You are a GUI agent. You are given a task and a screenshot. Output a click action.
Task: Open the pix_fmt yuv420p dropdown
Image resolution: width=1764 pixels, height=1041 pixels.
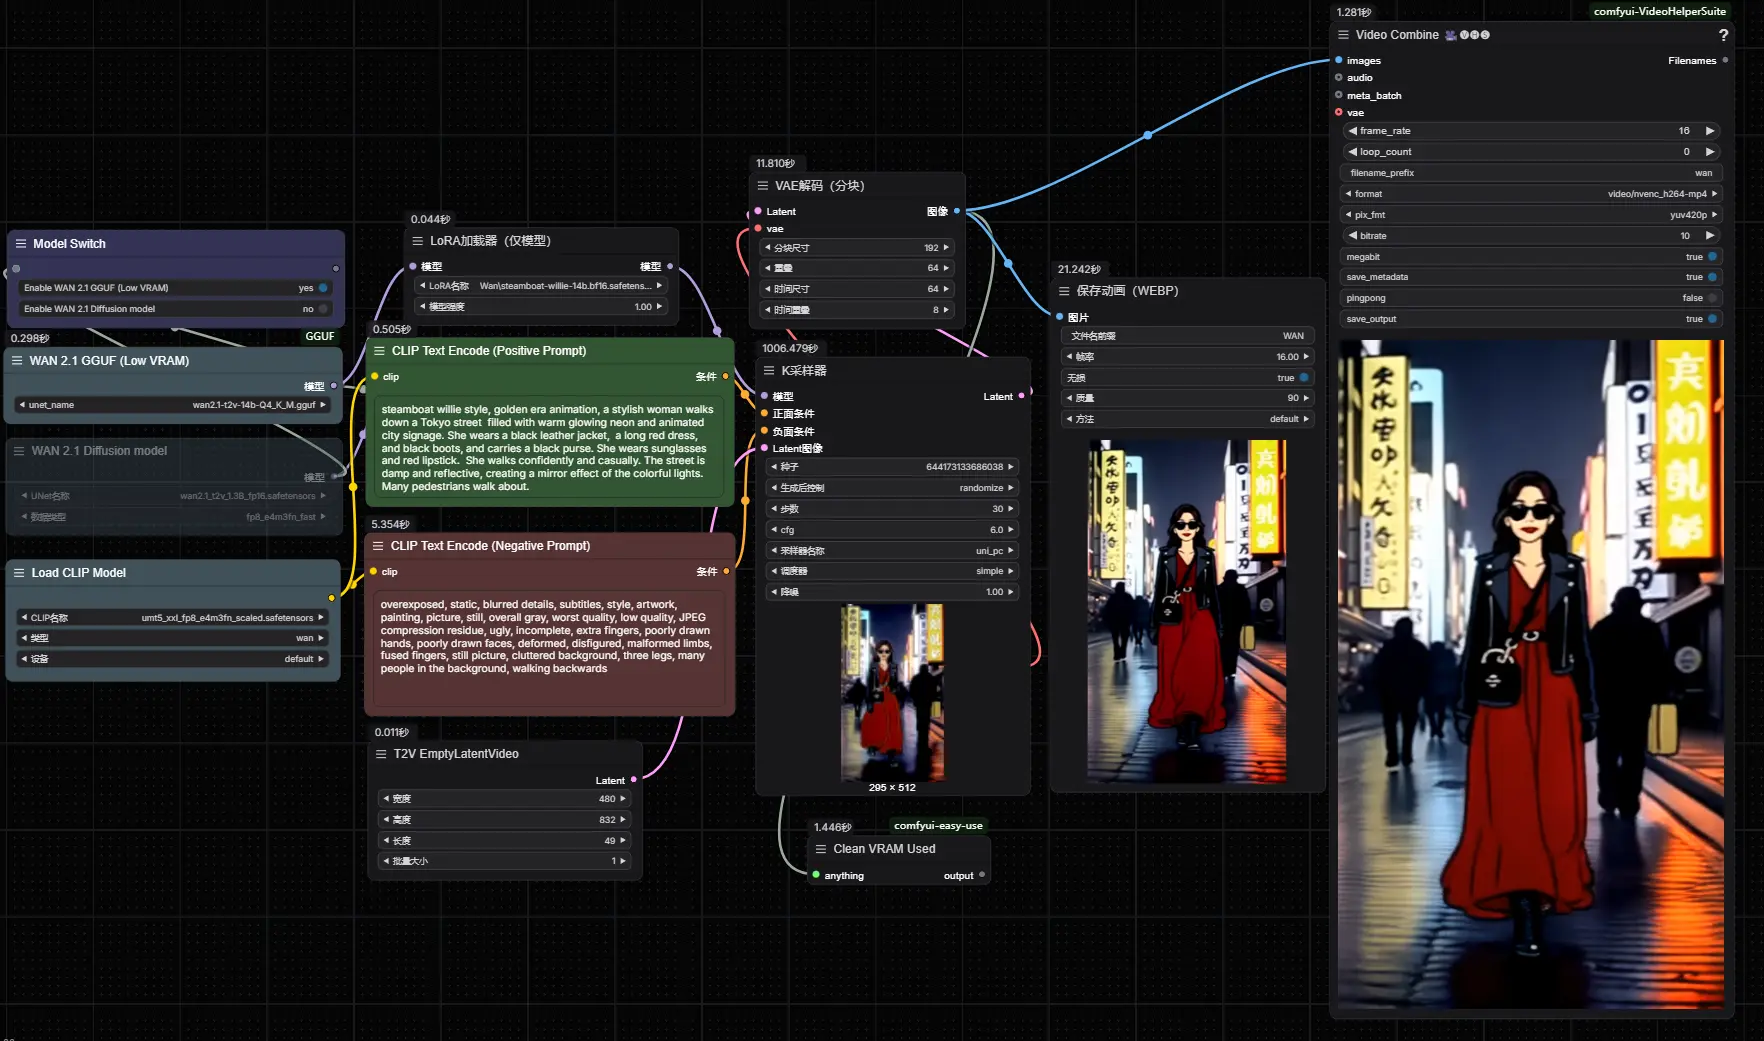pyautogui.click(x=1531, y=215)
